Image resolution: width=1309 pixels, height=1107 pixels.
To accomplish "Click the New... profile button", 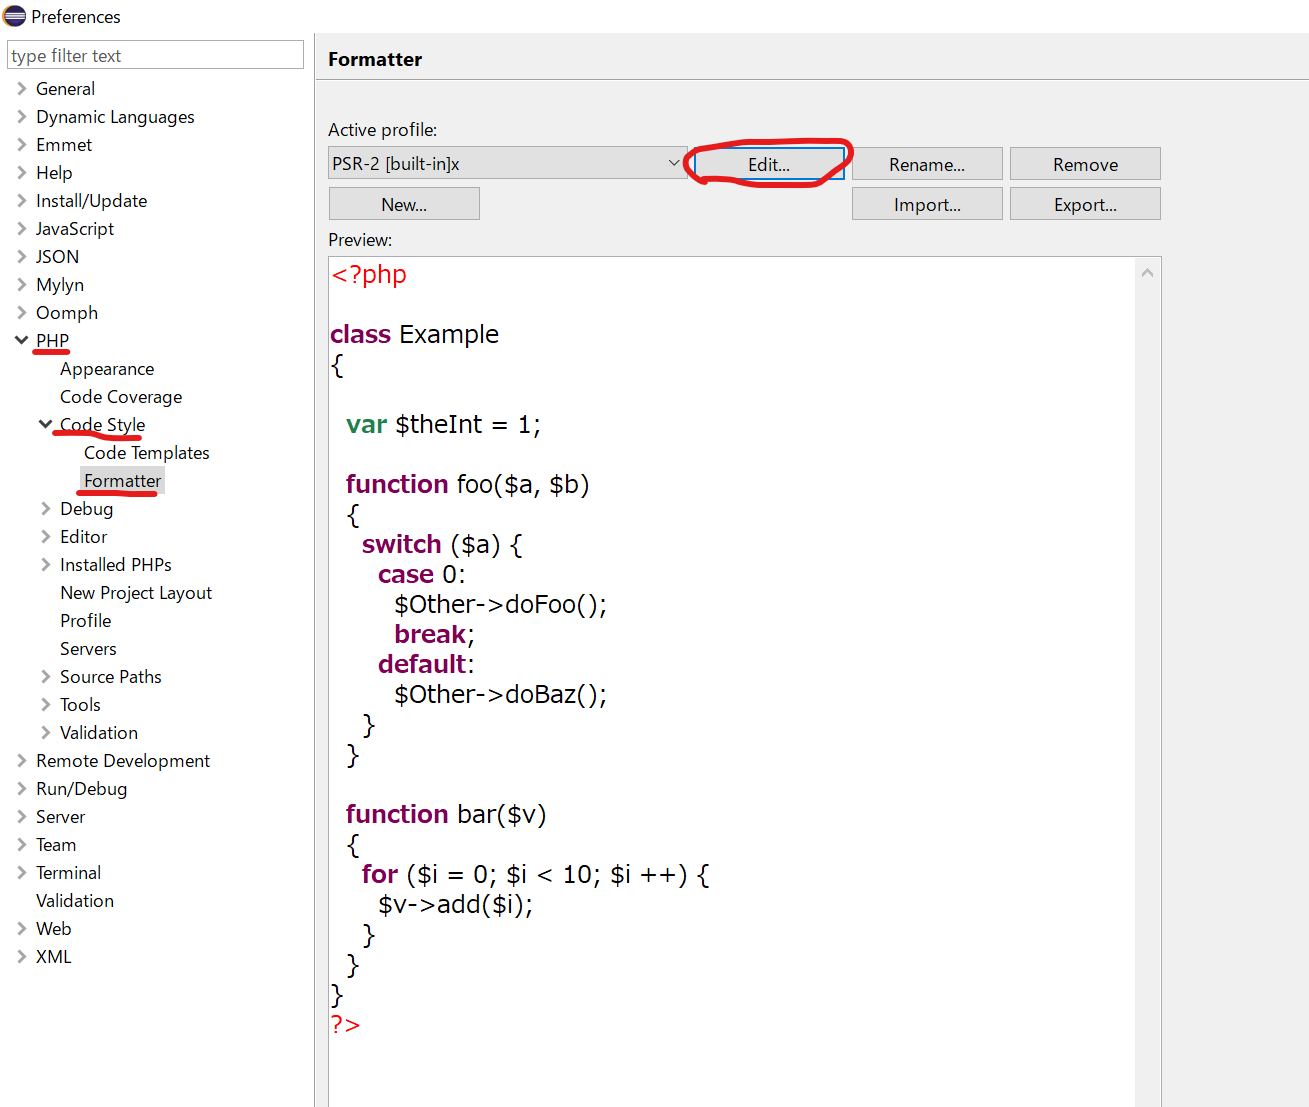I will pyautogui.click(x=404, y=204).
